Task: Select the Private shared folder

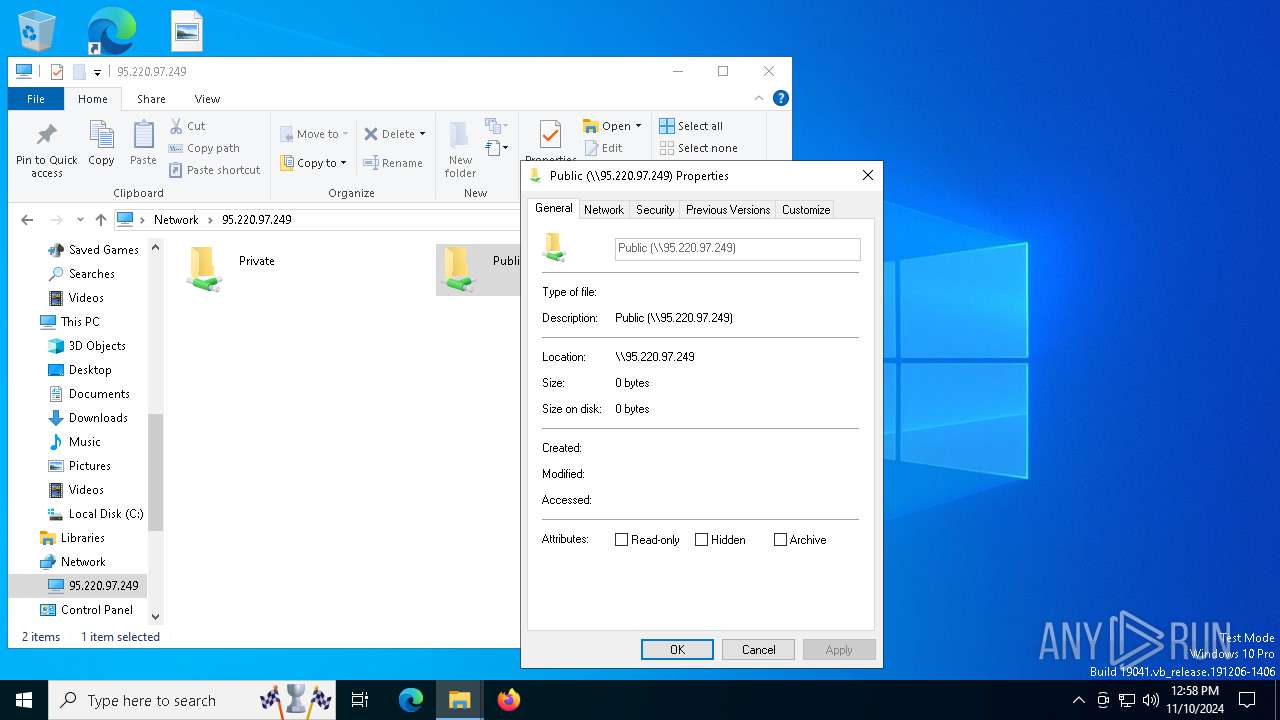Action: [232, 268]
